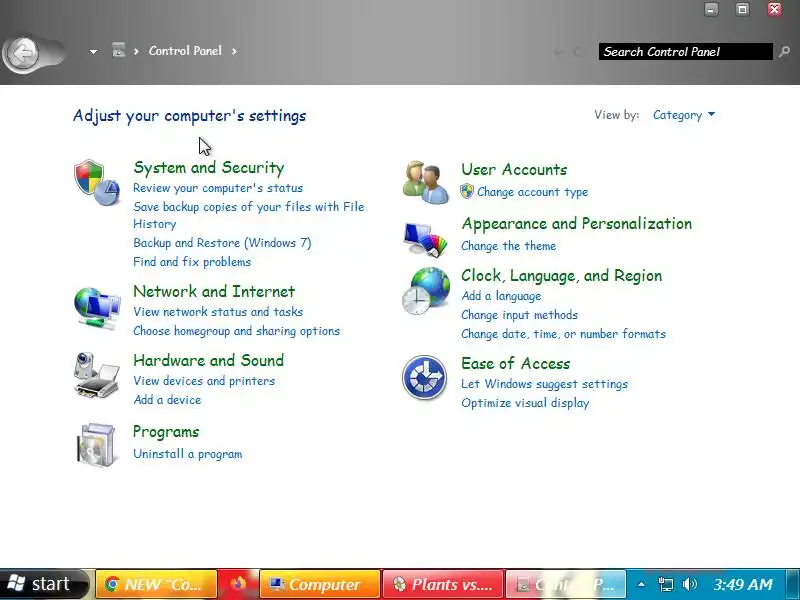Open Appearance and Personalization heading

click(x=577, y=223)
